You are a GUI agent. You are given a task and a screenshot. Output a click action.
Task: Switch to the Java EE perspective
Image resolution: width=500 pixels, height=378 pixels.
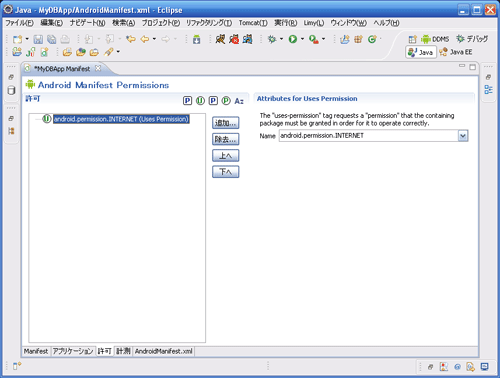456,52
